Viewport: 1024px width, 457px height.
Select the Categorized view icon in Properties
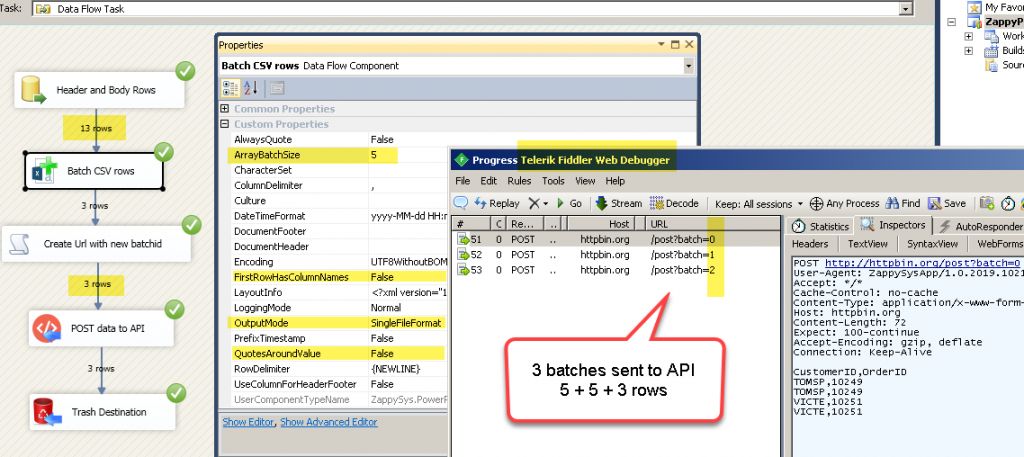(x=229, y=88)
